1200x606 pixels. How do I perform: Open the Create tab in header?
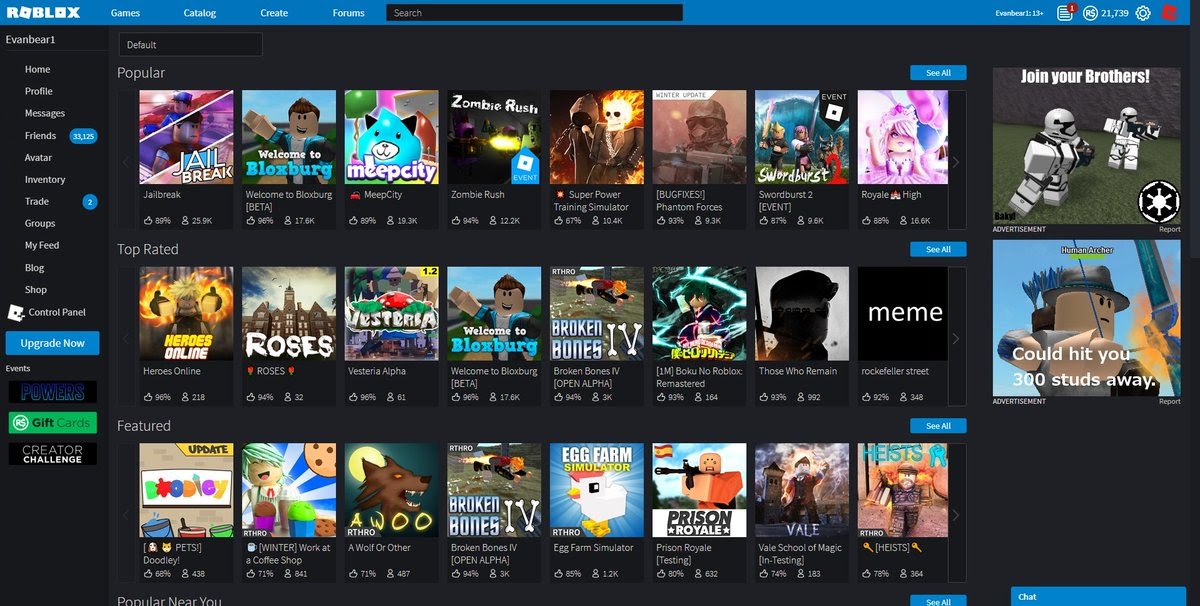(274, 13)
